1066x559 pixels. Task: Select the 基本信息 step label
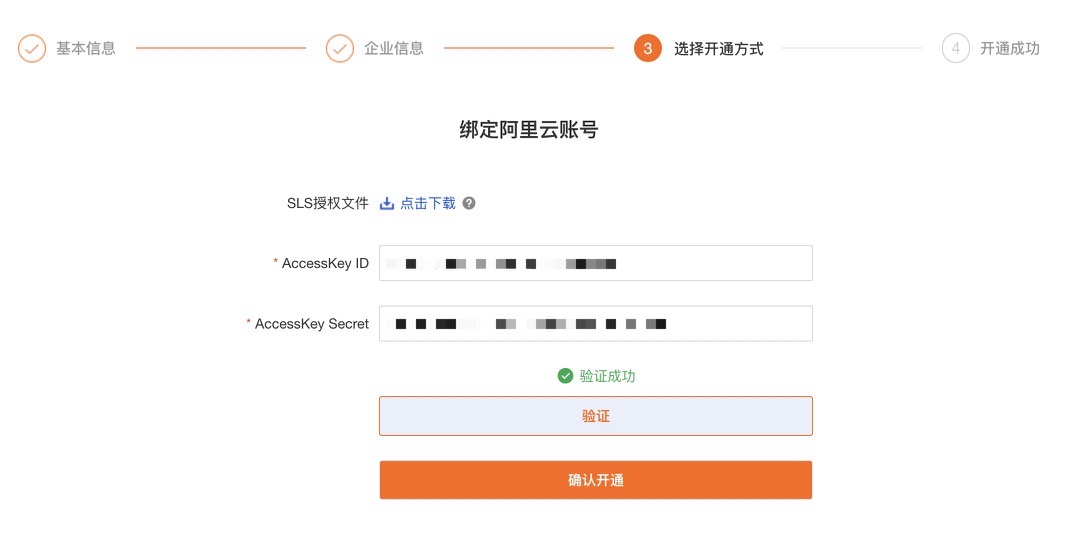(86, 48)
